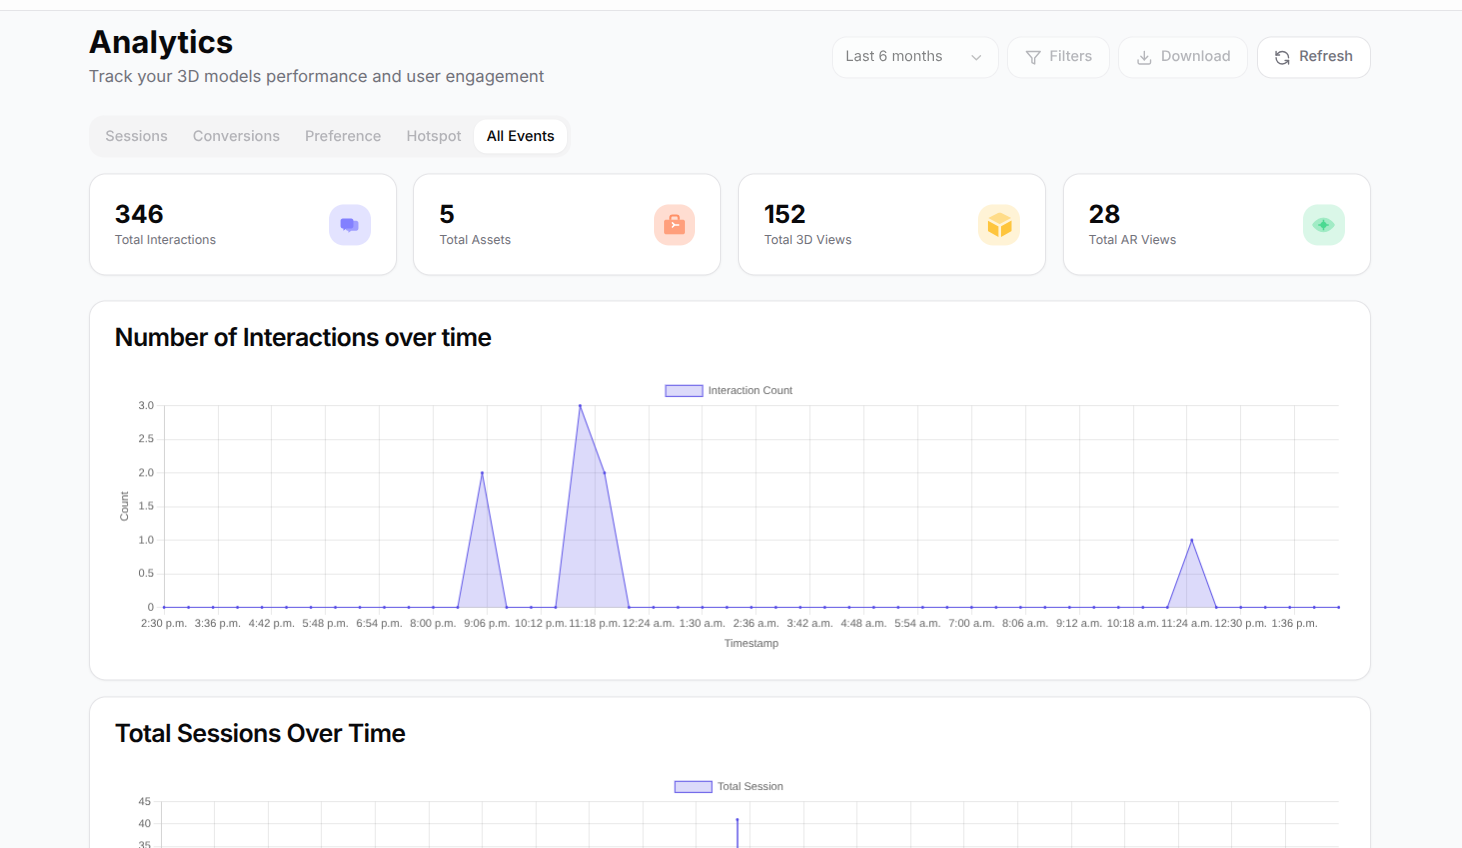This screenshot has height=848, width=1462.
Task: Click the Analytics page title
Action: 161,42
